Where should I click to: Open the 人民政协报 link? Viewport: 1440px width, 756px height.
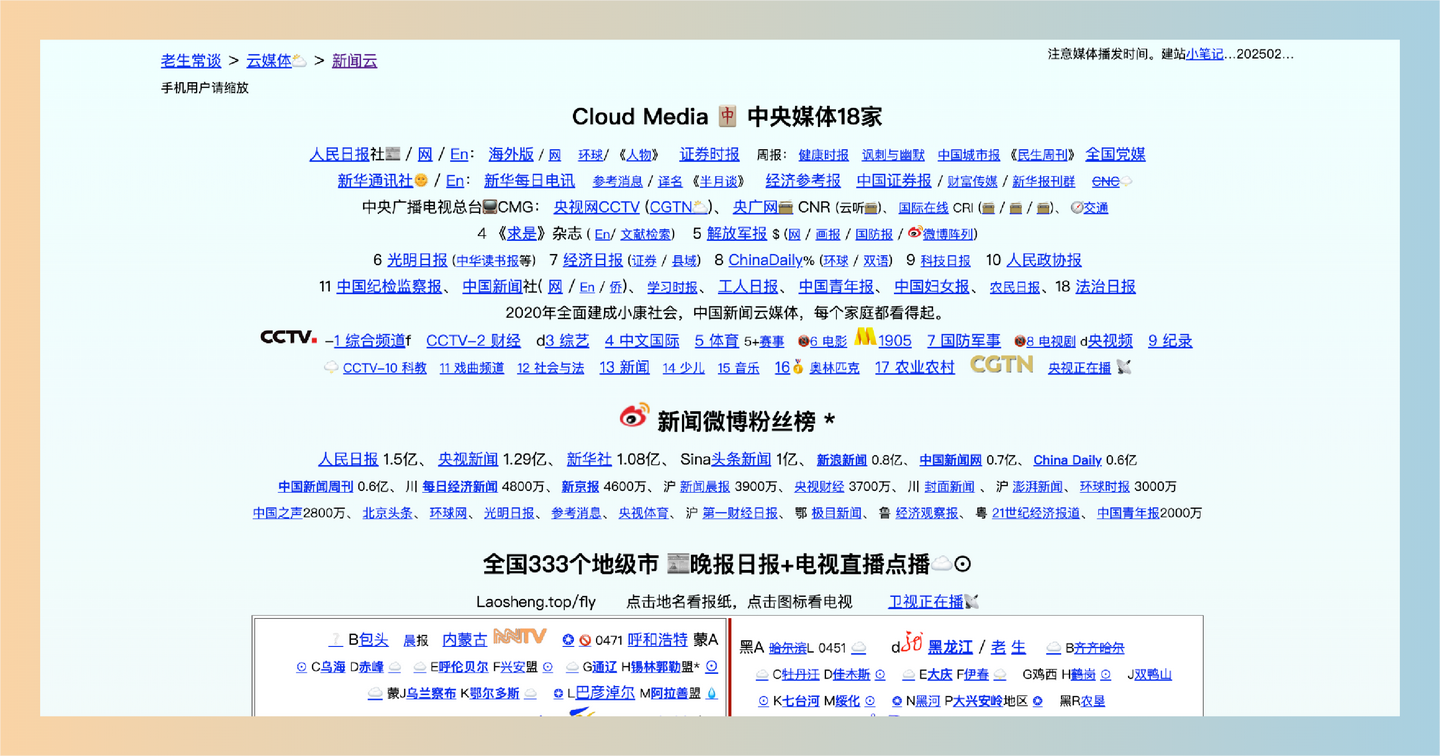pyautogui.click(x=1044, y=260)
